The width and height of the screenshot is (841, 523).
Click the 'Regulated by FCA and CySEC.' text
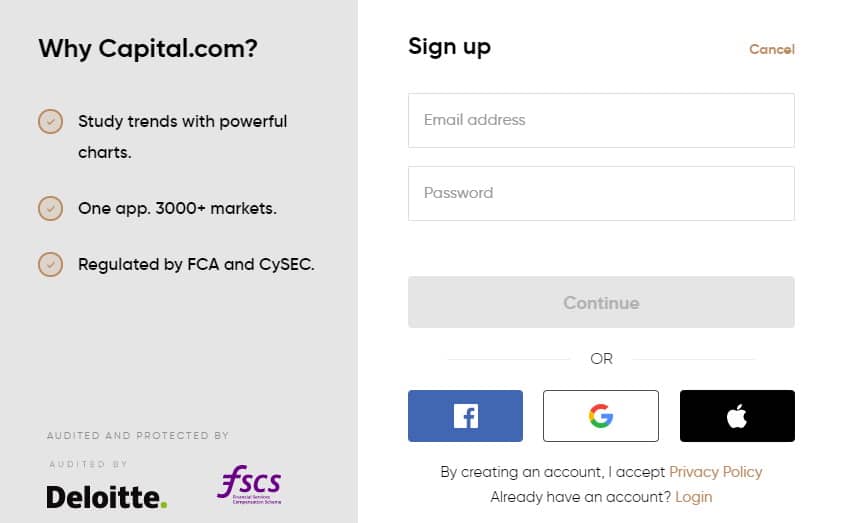(x=196, y=264)
